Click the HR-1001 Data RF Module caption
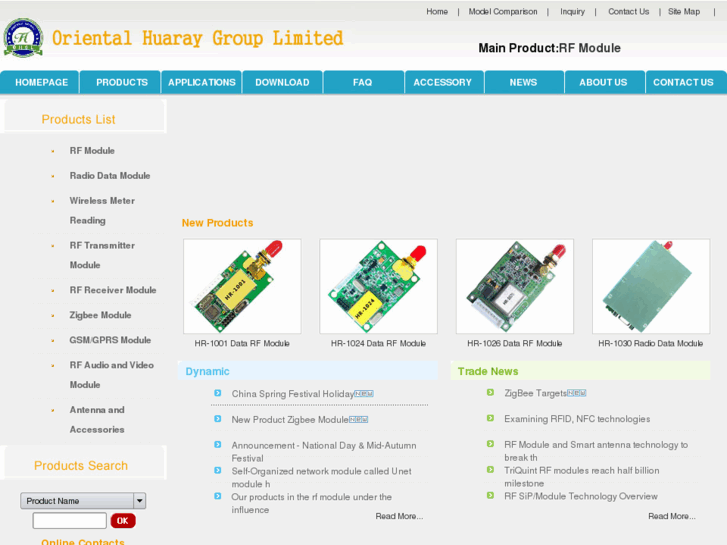727x545 pixels. point(242,343)
